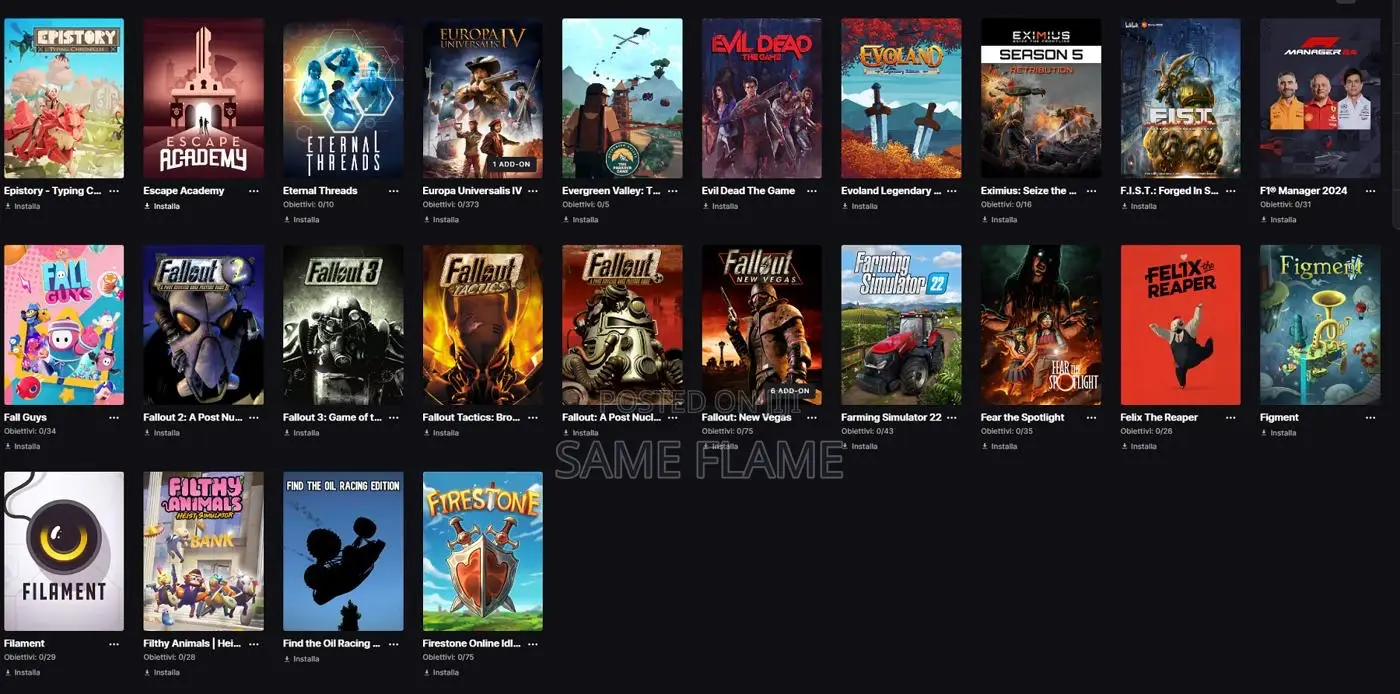Click 'Obiettivi: 0/43' under Farming Simulator 22
Viewport: 1400px width, 694px height.
click(867, 432)
